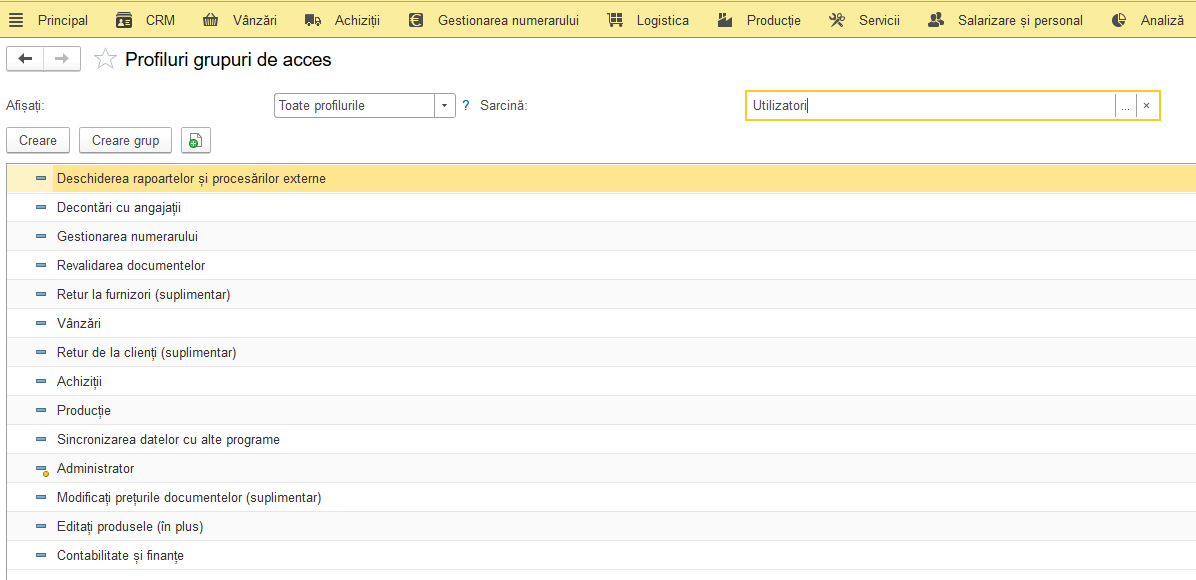Click the copy-create document icon button
This screenshot has width=1196, height=580.
point(195,140)
